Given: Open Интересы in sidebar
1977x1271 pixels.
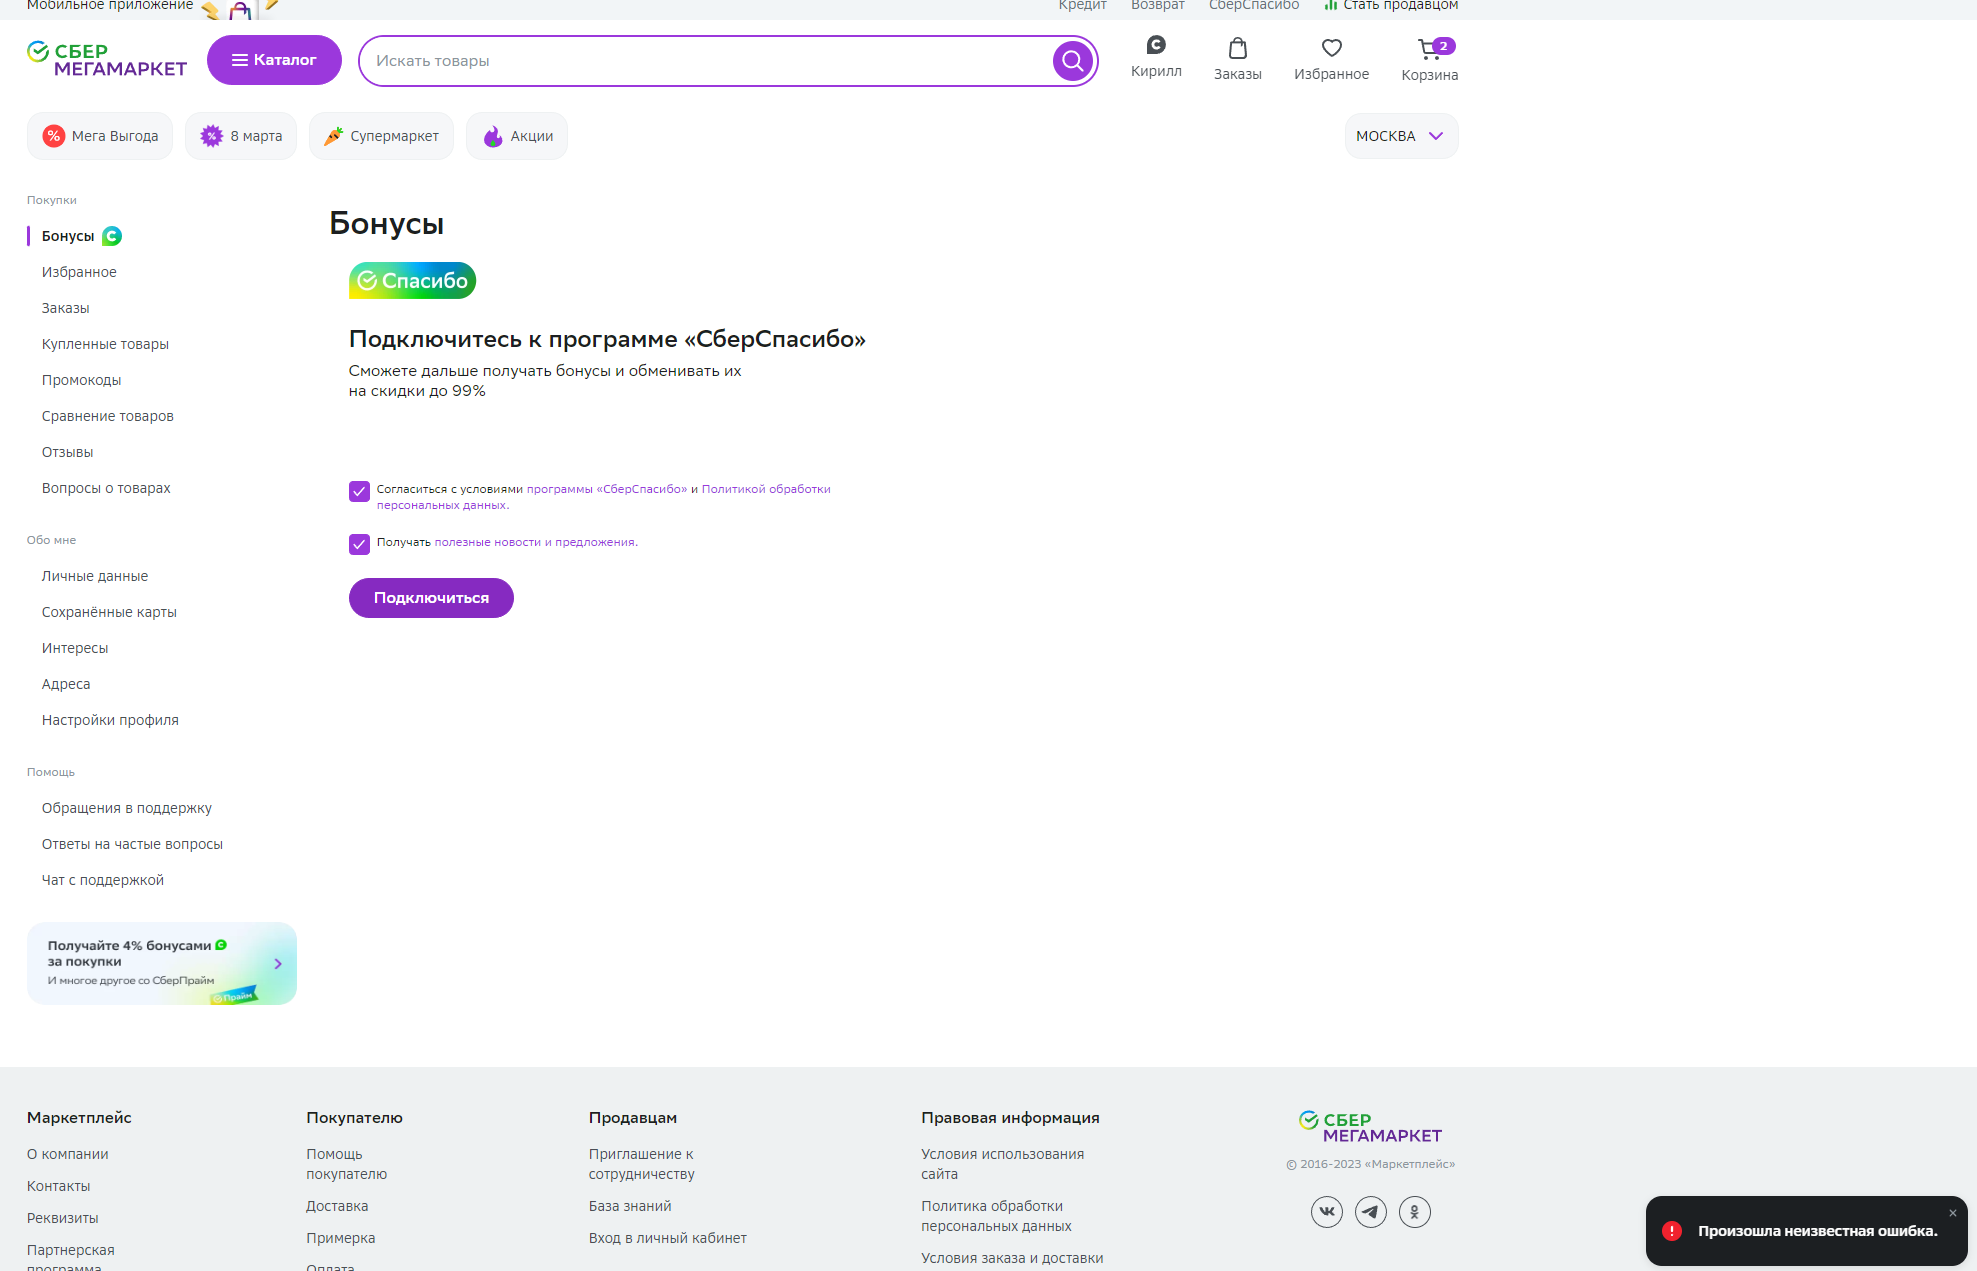Looking at the screenshot, I should click(x=75, y=648).
